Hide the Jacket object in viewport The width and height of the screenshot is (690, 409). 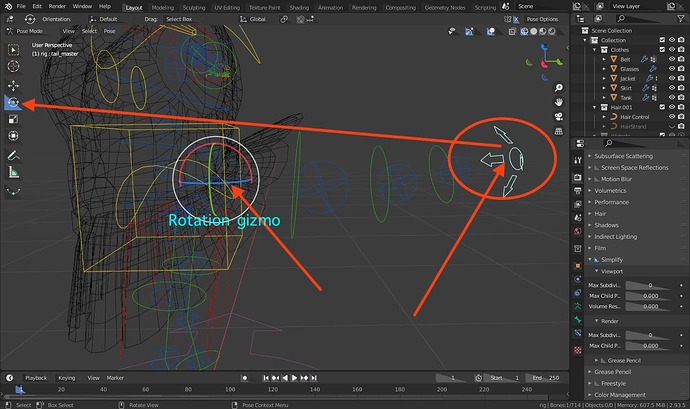[x=672, y=78]
